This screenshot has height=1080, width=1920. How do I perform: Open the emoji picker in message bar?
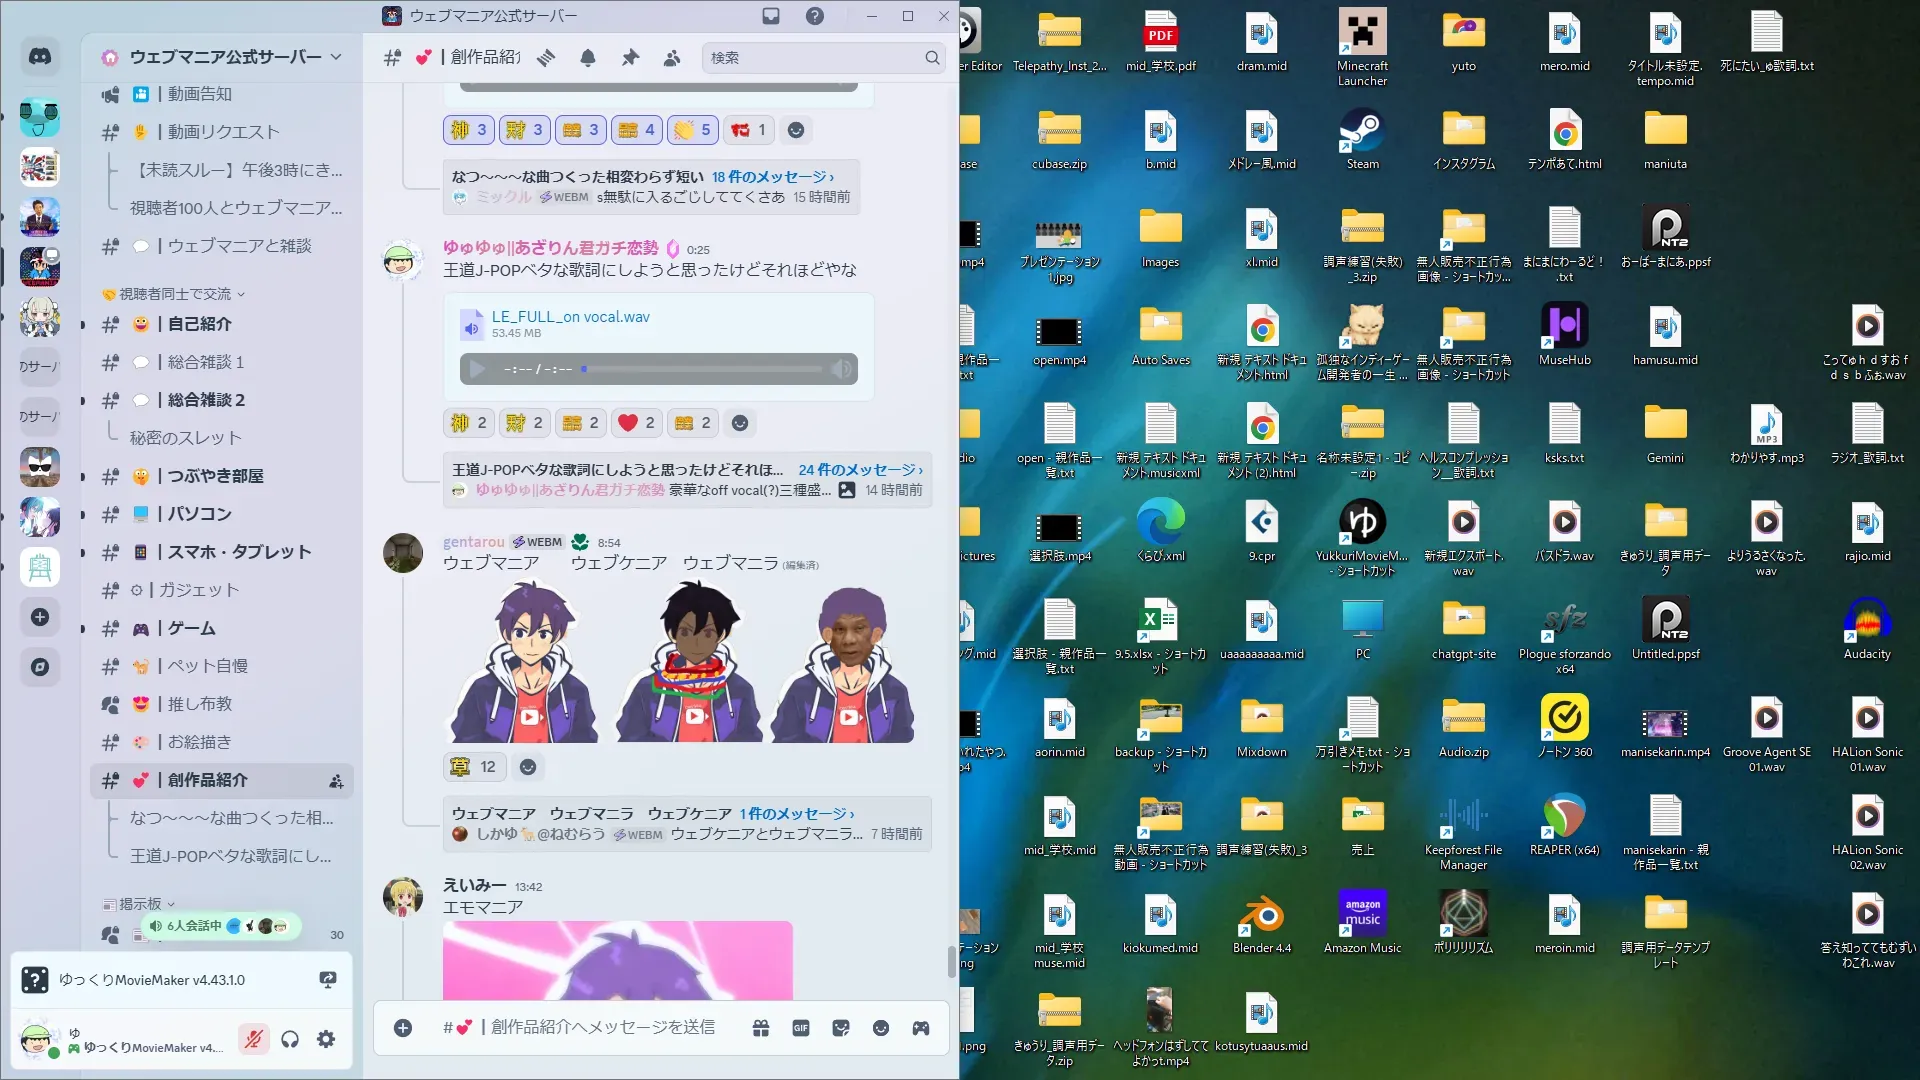(881, 1028)
